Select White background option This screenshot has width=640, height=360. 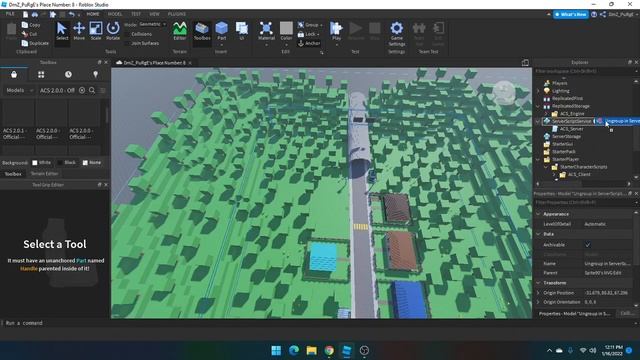(35, 162)
